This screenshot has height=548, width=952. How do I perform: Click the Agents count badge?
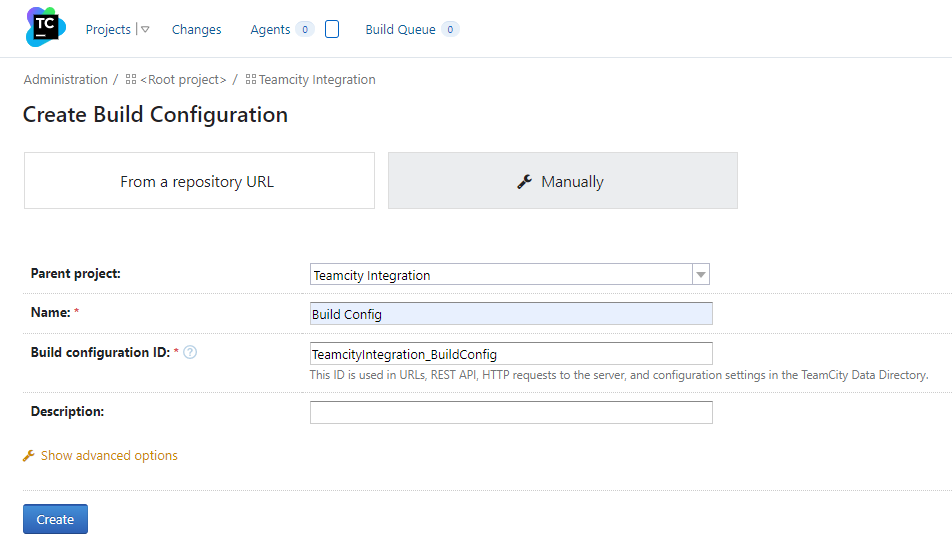(304, 30)
